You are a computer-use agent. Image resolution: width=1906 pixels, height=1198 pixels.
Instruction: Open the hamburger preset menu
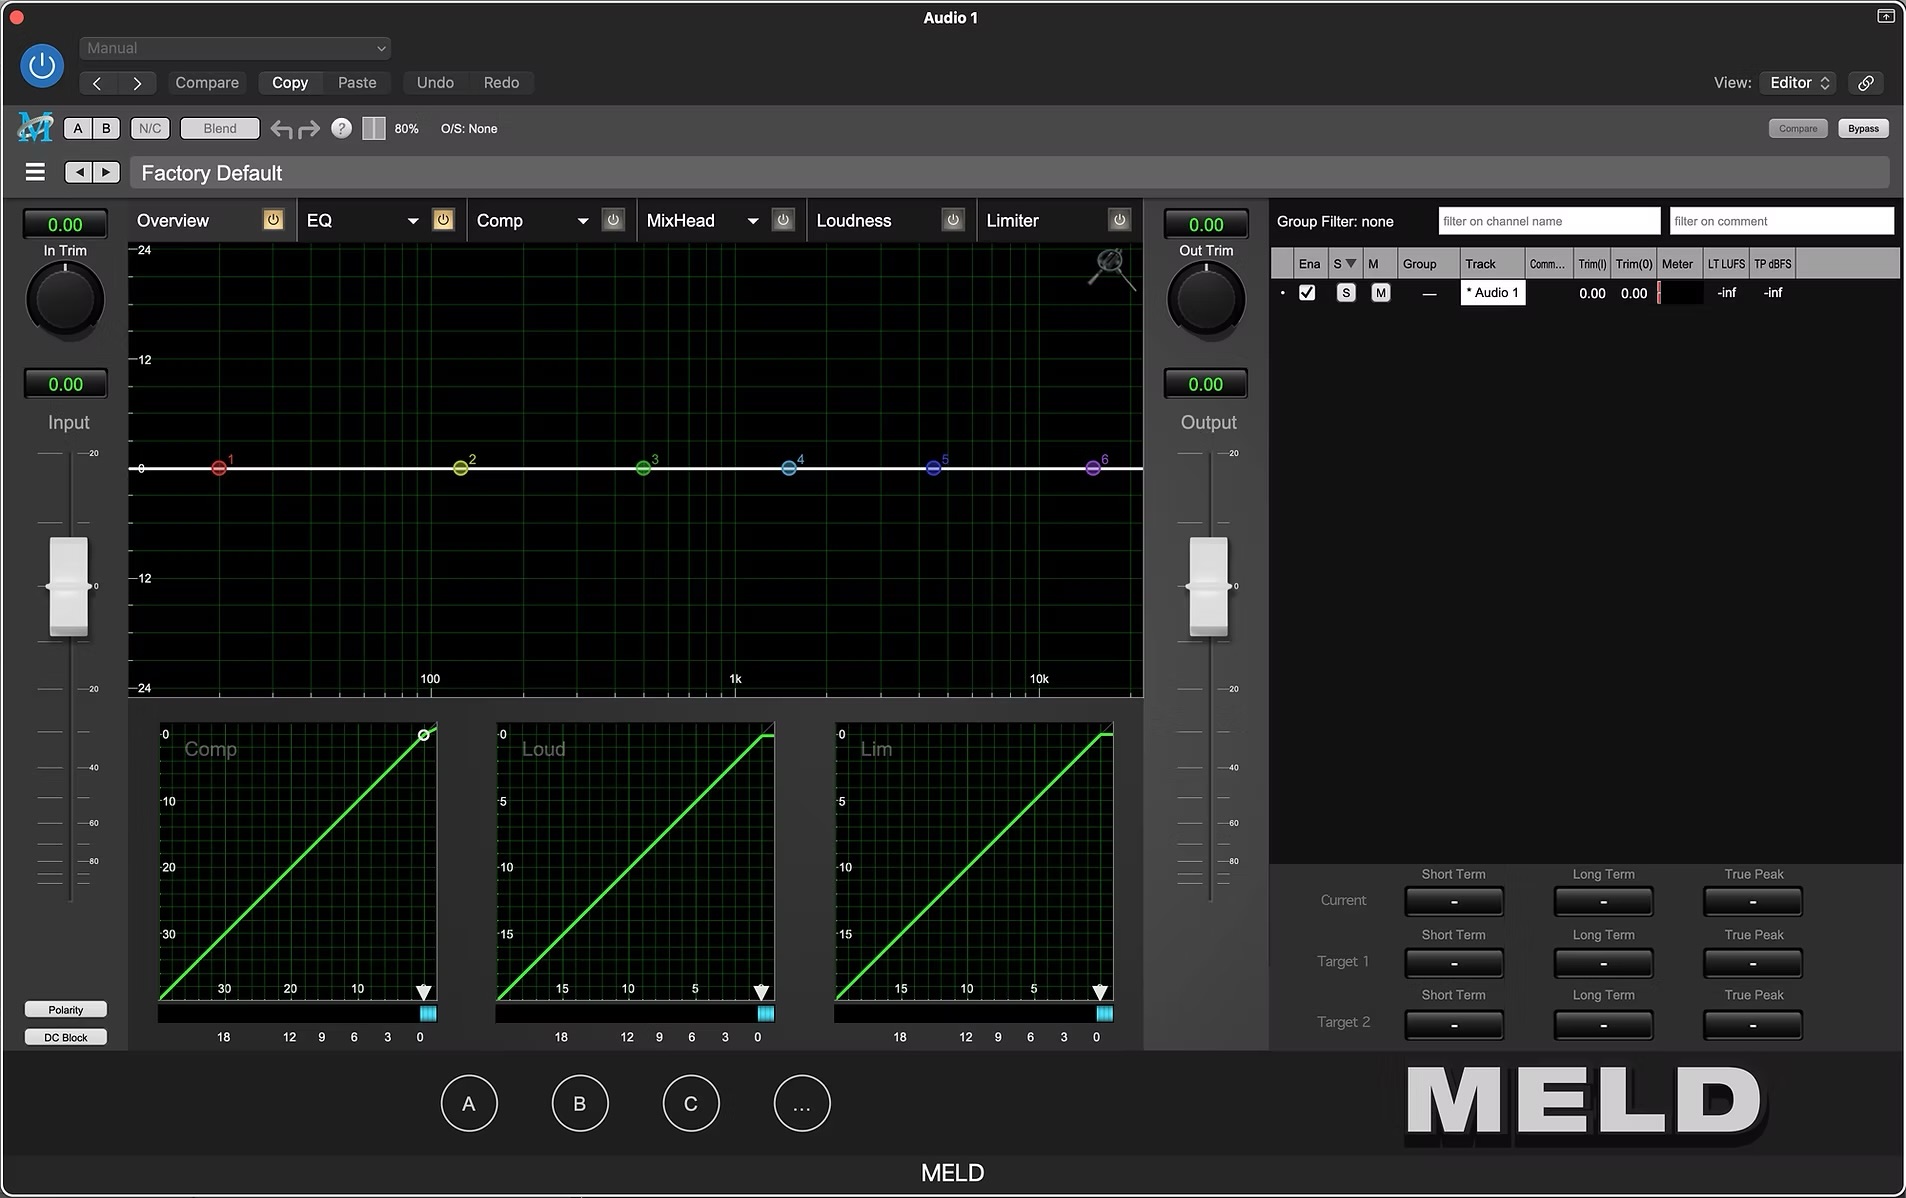(35, 173)
